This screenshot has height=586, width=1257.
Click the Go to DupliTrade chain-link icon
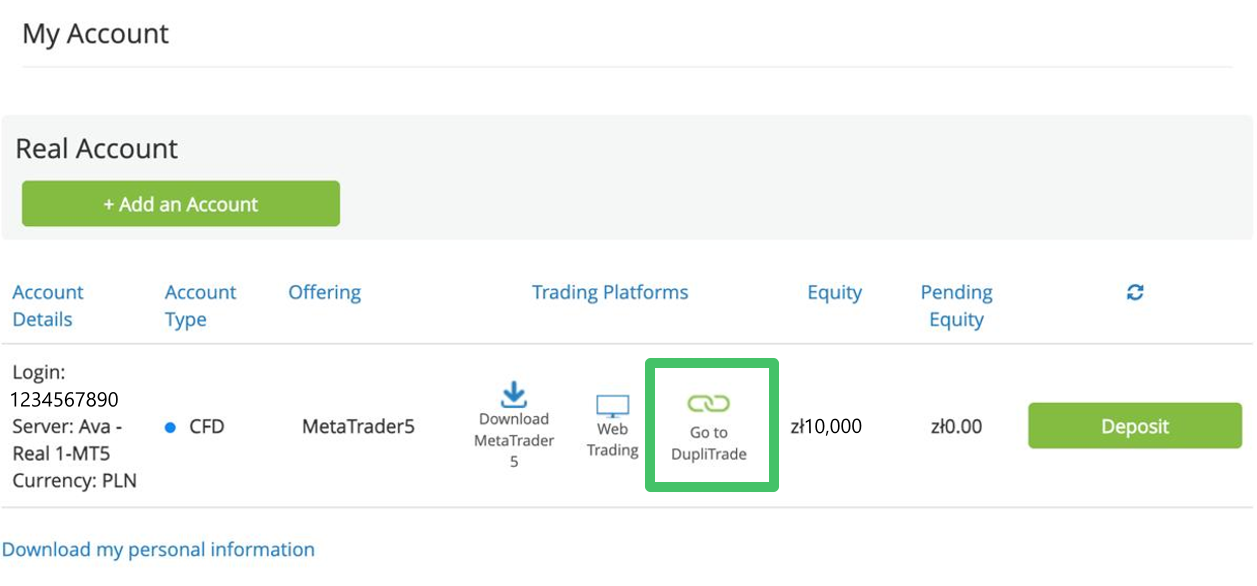click(x=709, y=404)
